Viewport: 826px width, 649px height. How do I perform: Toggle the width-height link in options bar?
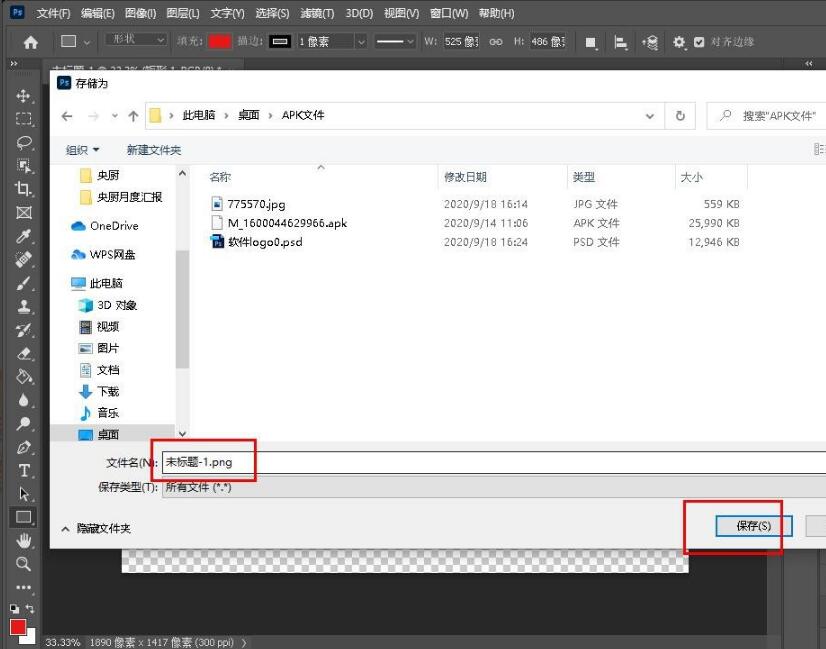494,42
